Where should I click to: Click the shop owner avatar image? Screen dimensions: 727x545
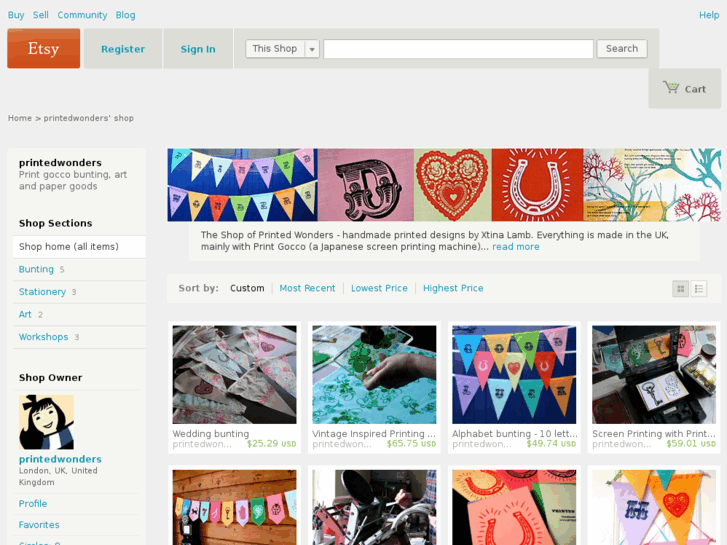[46, 422]
